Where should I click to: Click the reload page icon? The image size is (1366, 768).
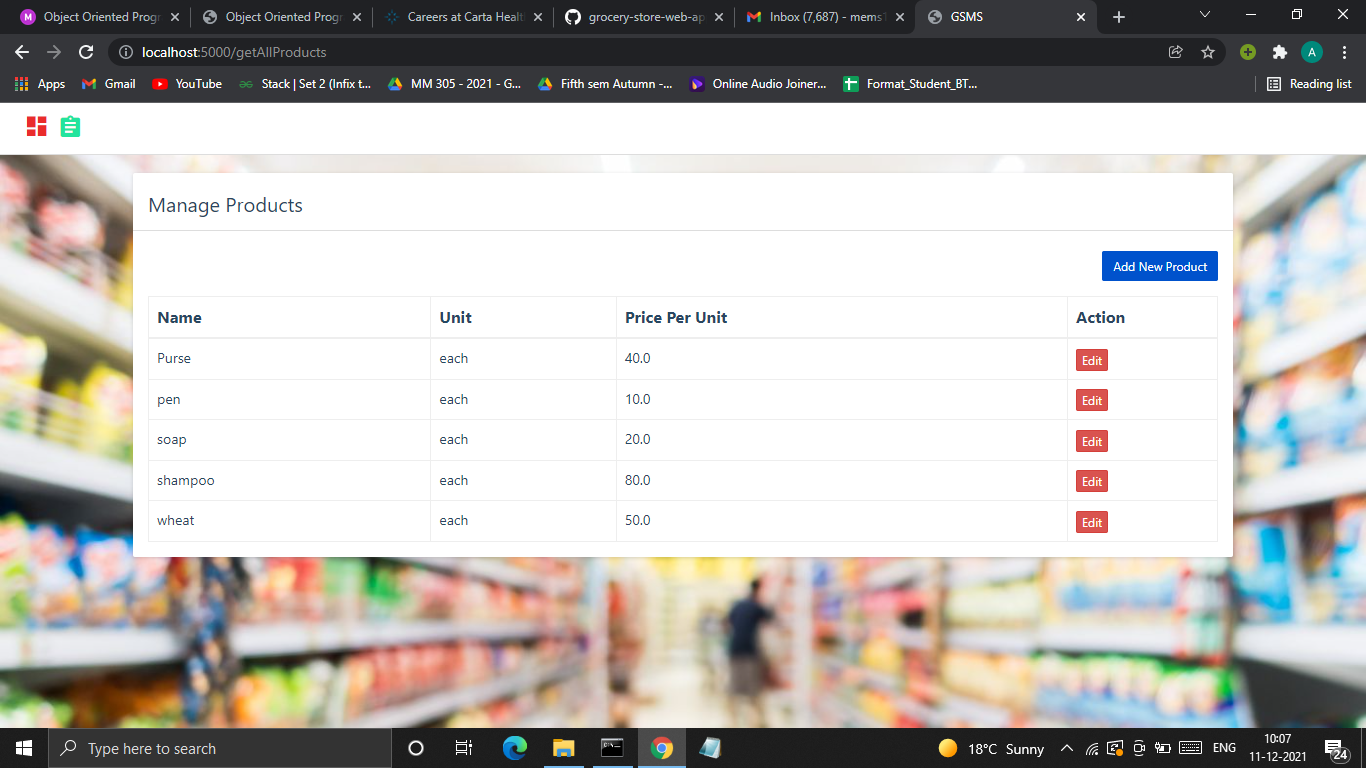88,52
